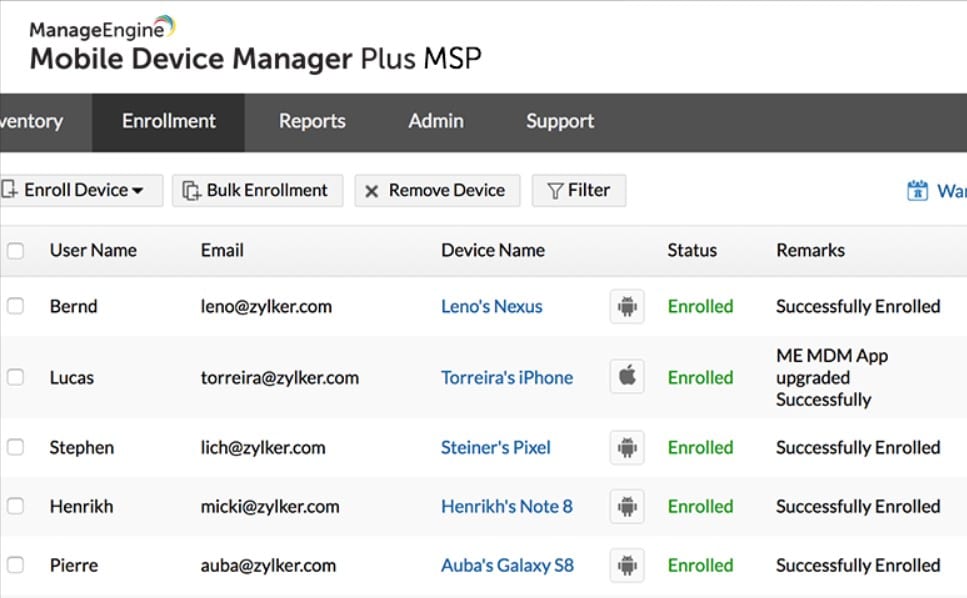Click the Bulk Enrollment copy icon

pos(191,191)
